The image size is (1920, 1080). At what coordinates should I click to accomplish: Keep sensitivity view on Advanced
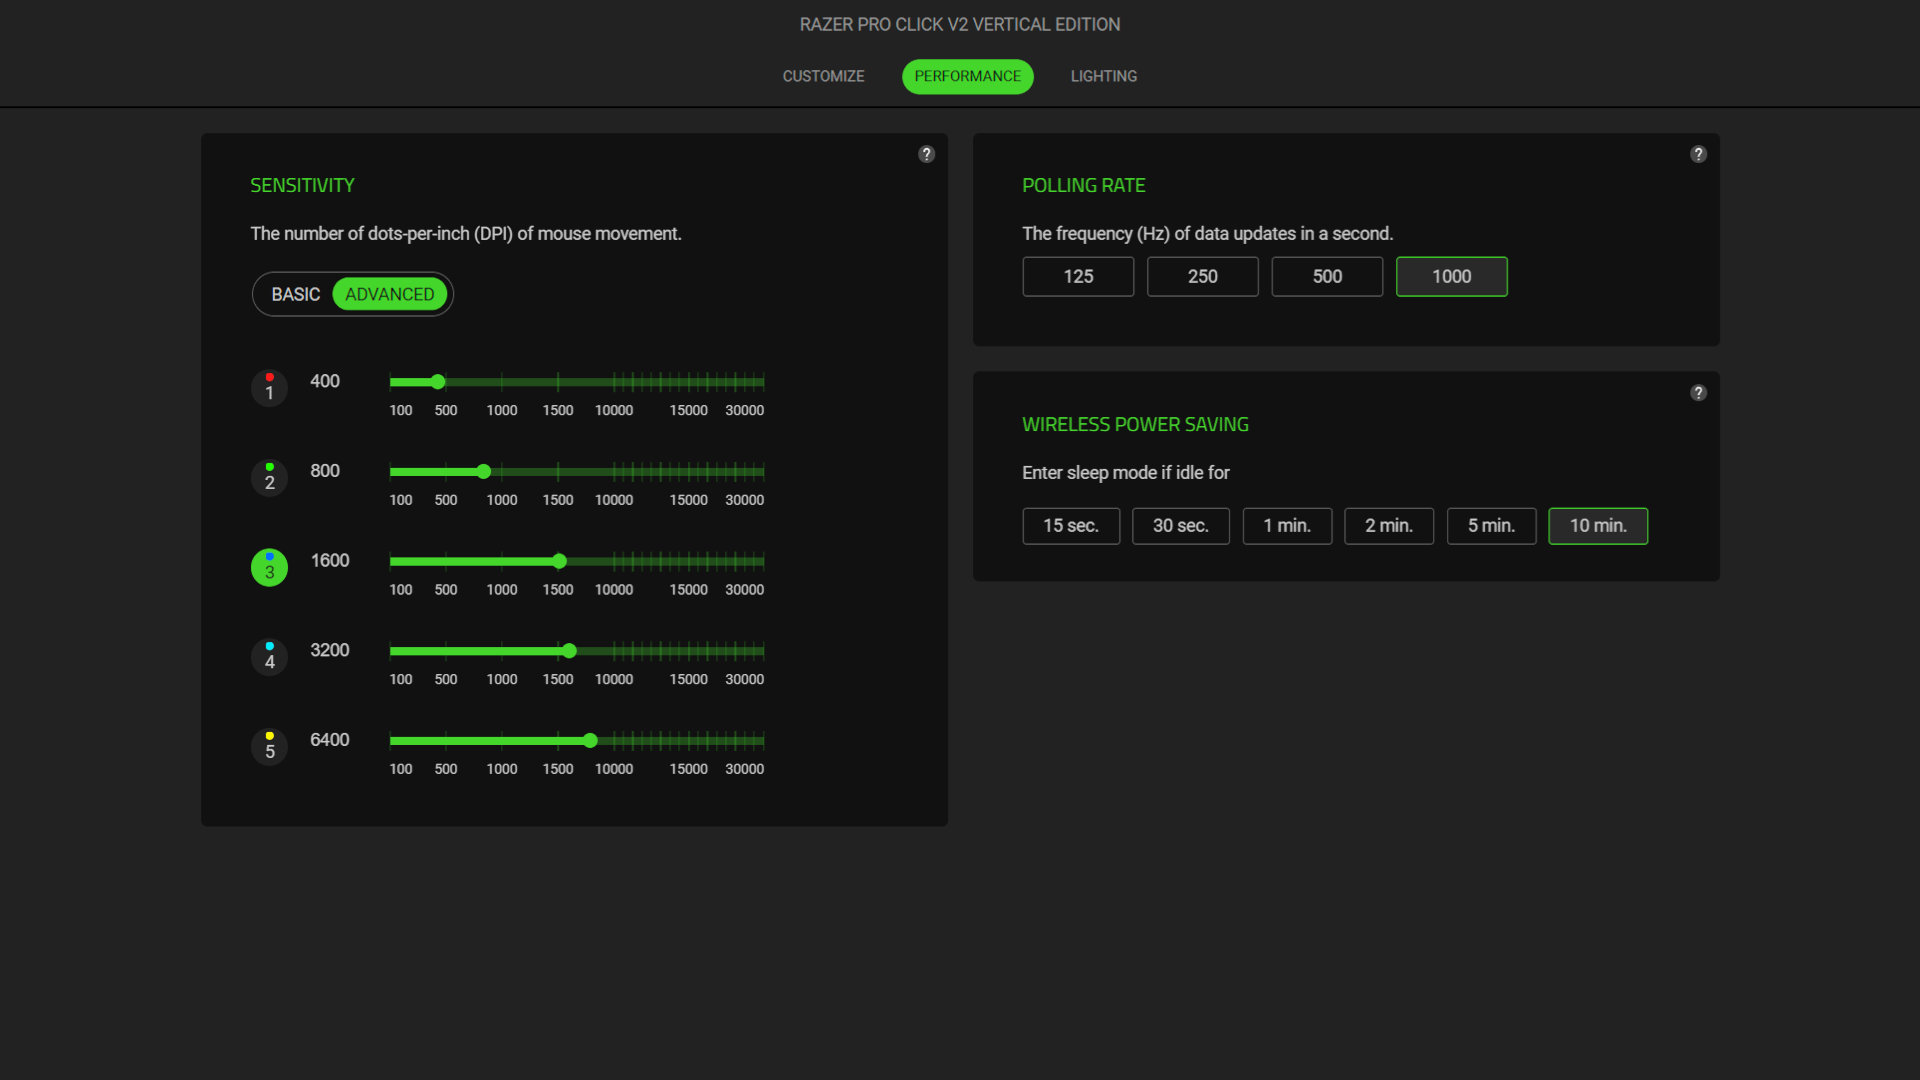click(390, 294)
